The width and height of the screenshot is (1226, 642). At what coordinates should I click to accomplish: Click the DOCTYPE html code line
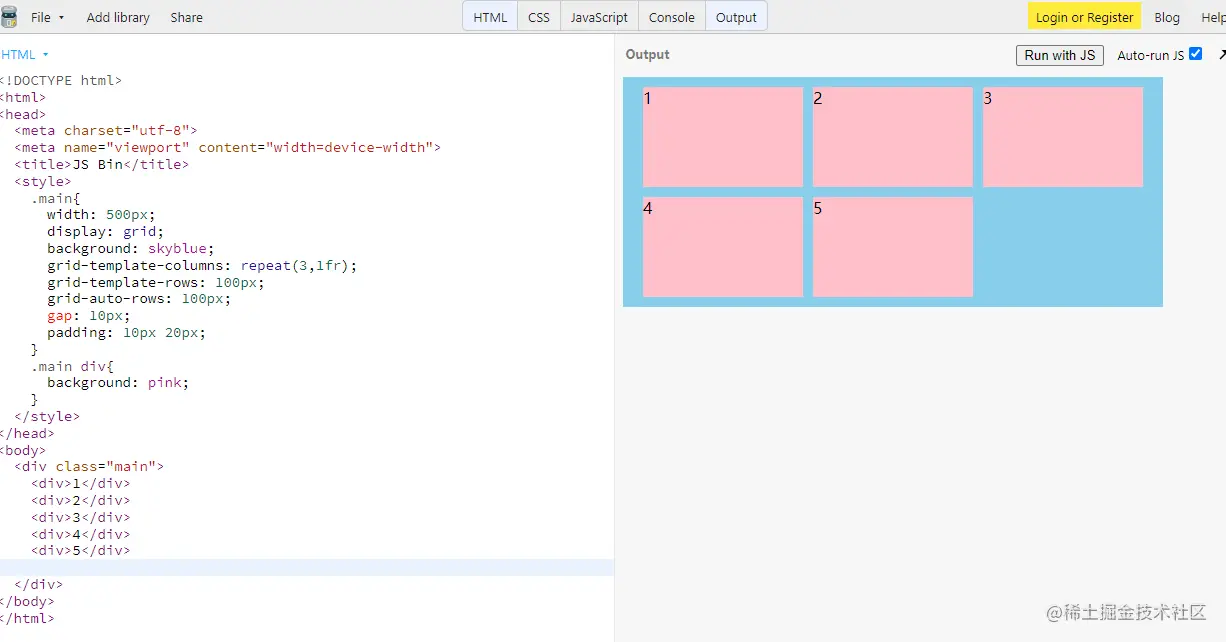tap(61, 80)
